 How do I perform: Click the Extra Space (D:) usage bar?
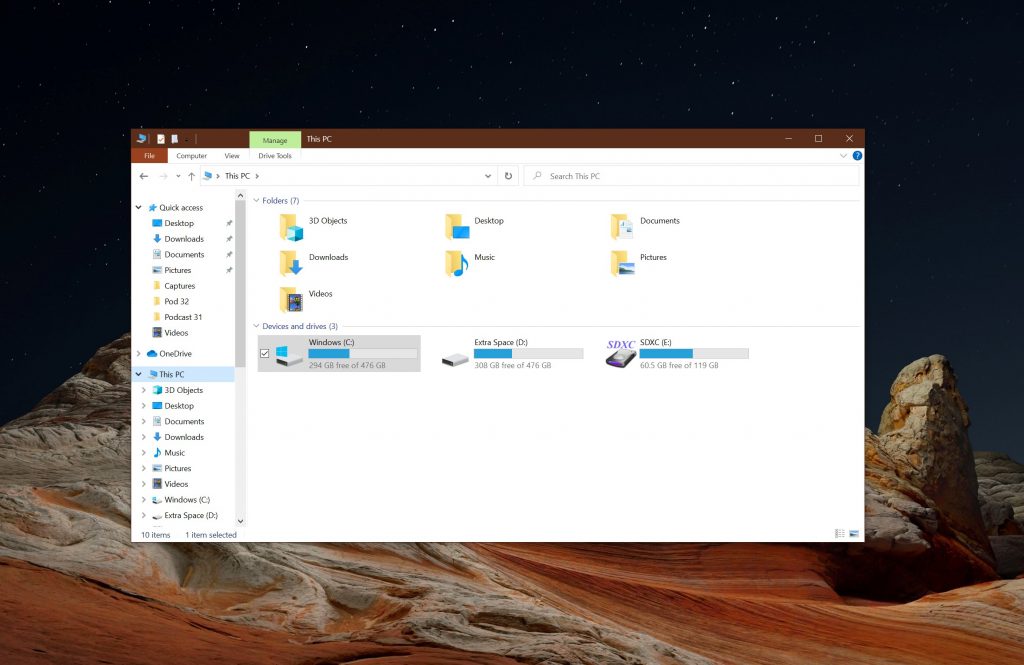[x=528, y=353]
